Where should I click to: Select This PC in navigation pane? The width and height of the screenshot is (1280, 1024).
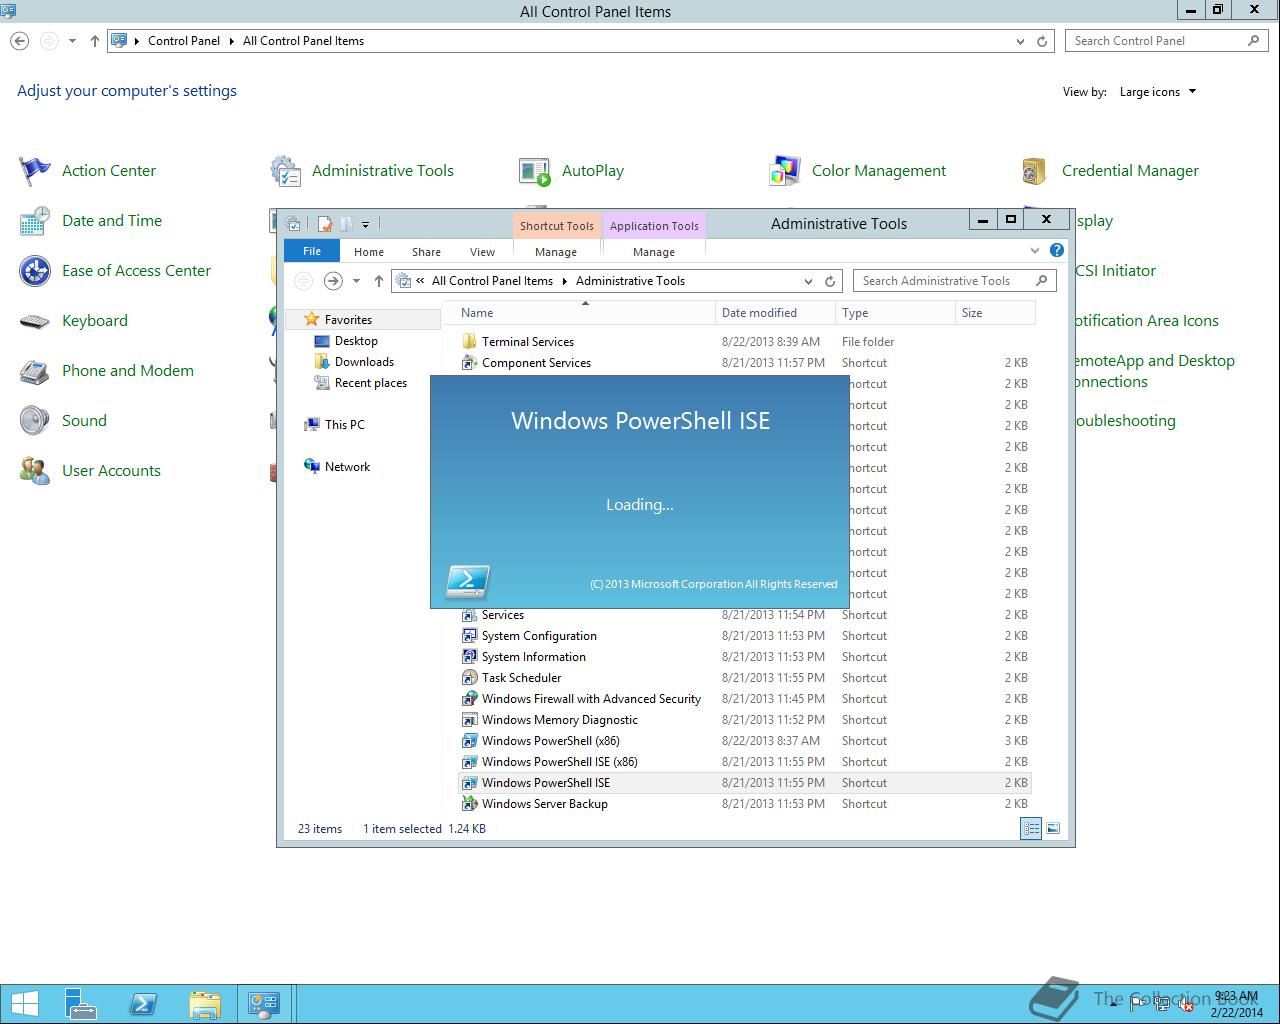point(344,425)
